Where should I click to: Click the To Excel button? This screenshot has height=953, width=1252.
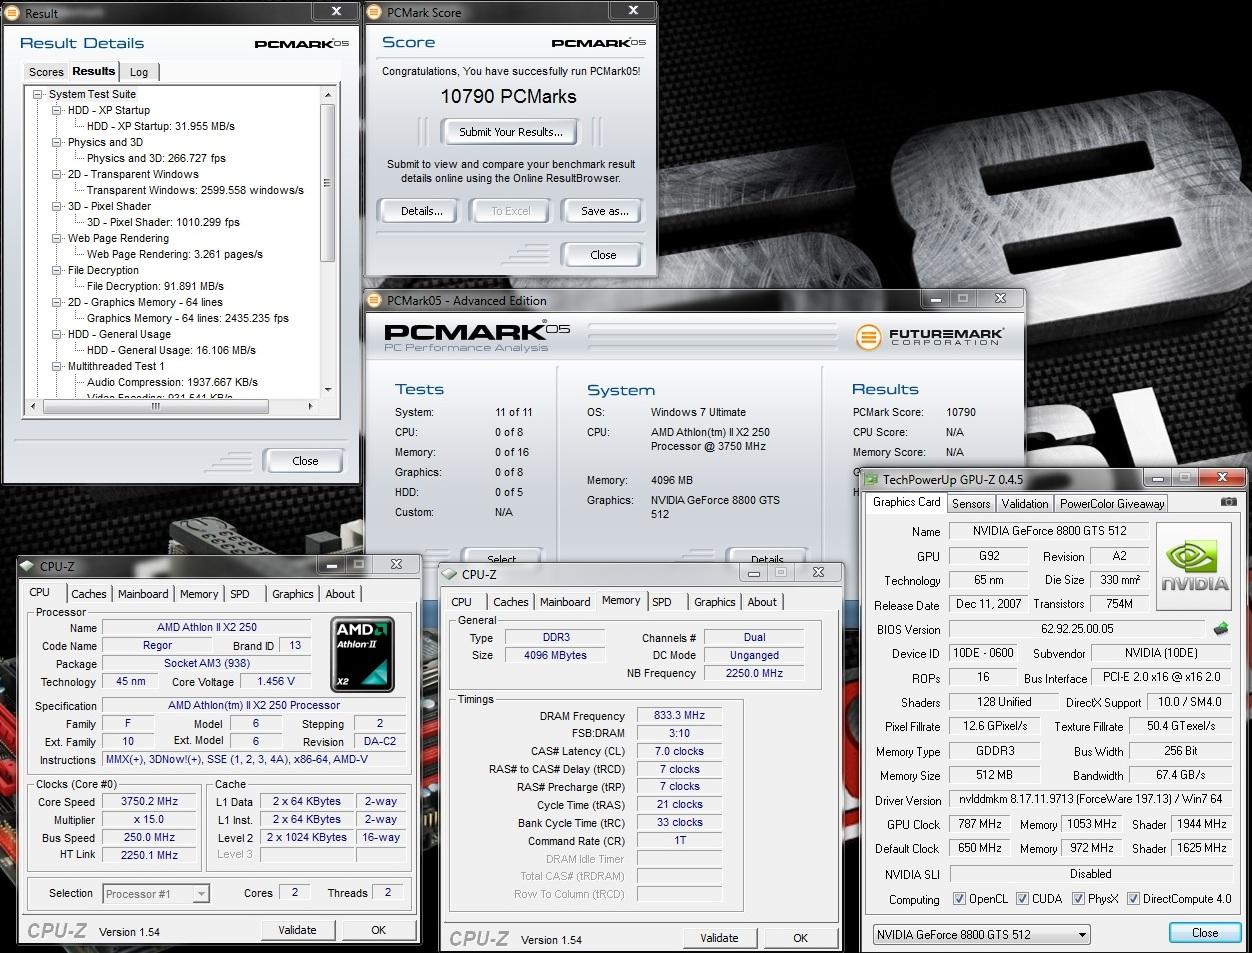[x=511, y=211]
